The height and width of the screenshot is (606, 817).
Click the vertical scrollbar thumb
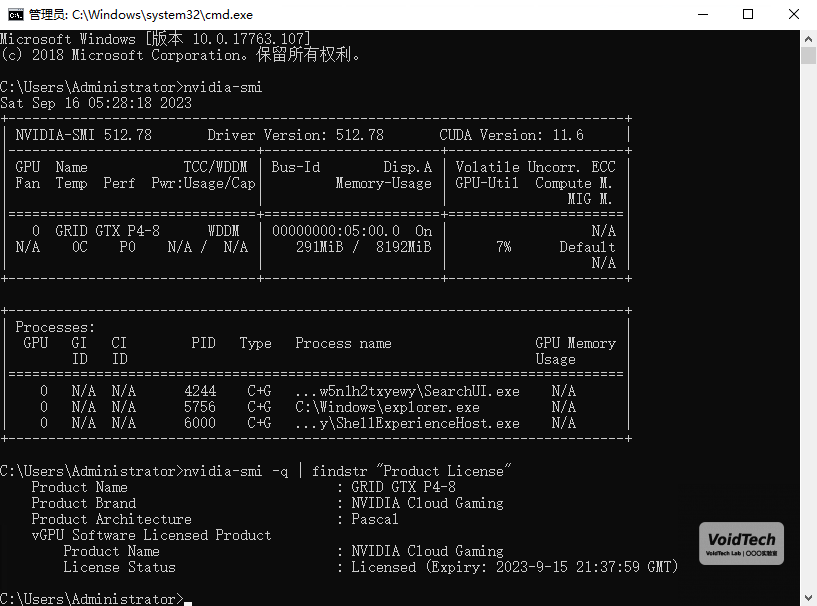tap(808, 55)
